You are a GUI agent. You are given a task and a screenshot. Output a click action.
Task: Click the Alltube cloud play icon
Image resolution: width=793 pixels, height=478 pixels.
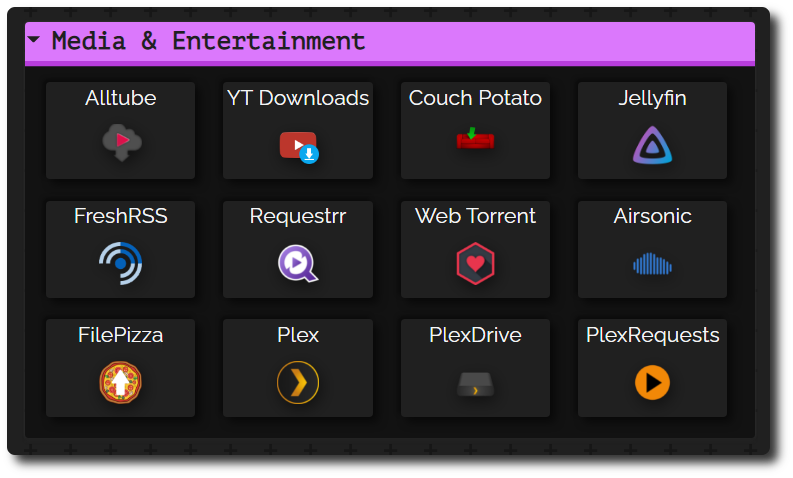tap(121, 143)
